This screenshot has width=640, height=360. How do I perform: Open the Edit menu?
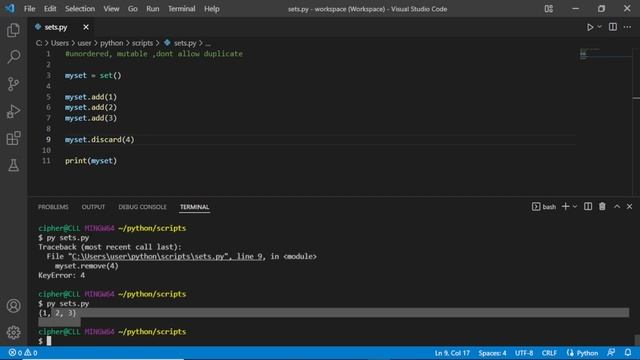tap(50, 9)
